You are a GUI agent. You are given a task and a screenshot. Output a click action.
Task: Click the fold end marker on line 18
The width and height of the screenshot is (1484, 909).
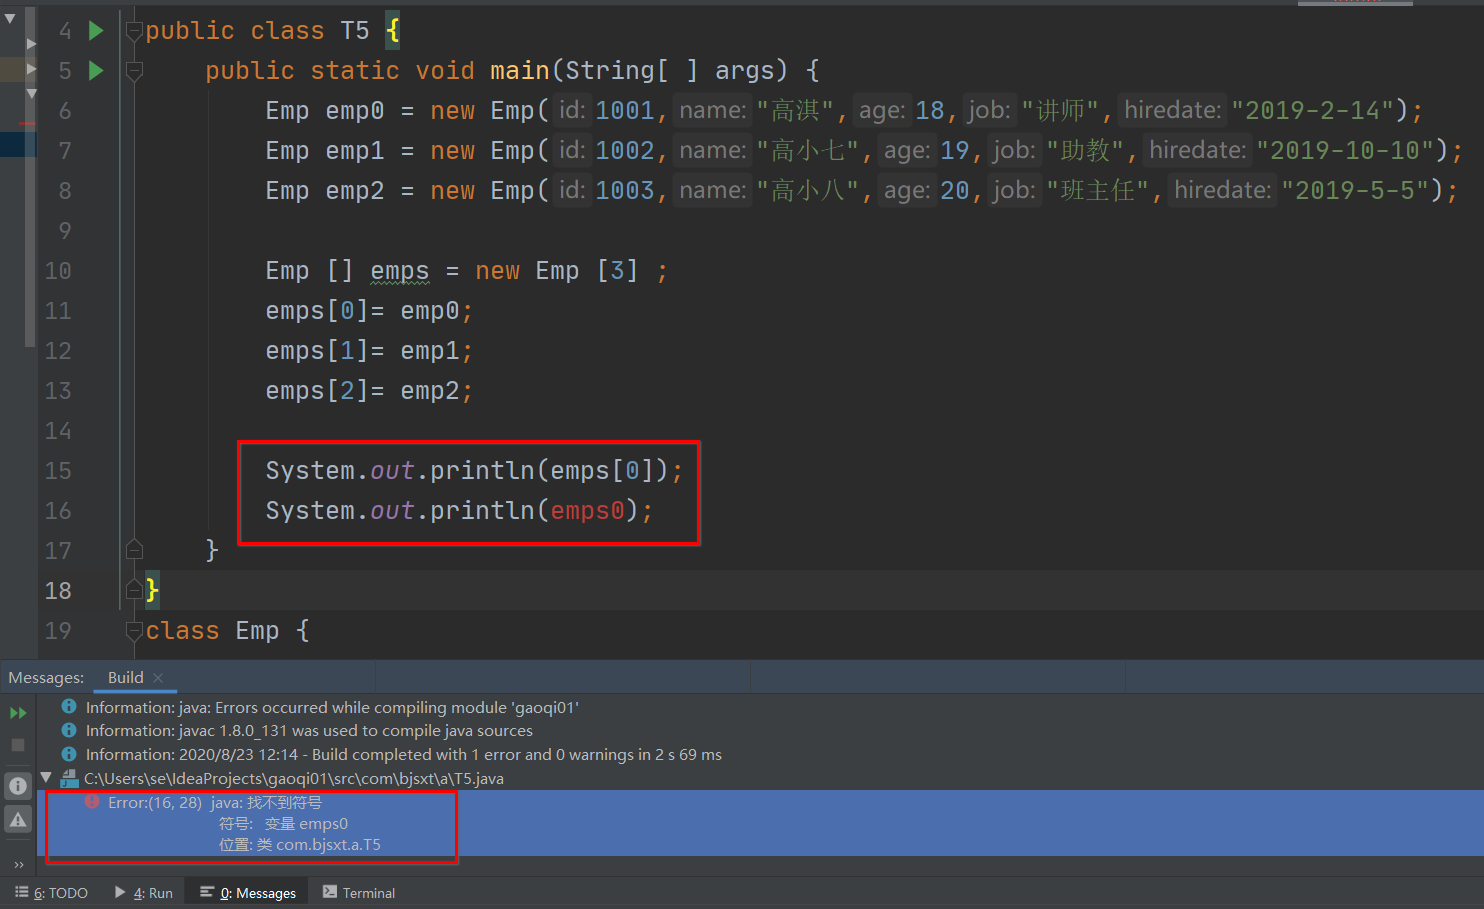134,590
